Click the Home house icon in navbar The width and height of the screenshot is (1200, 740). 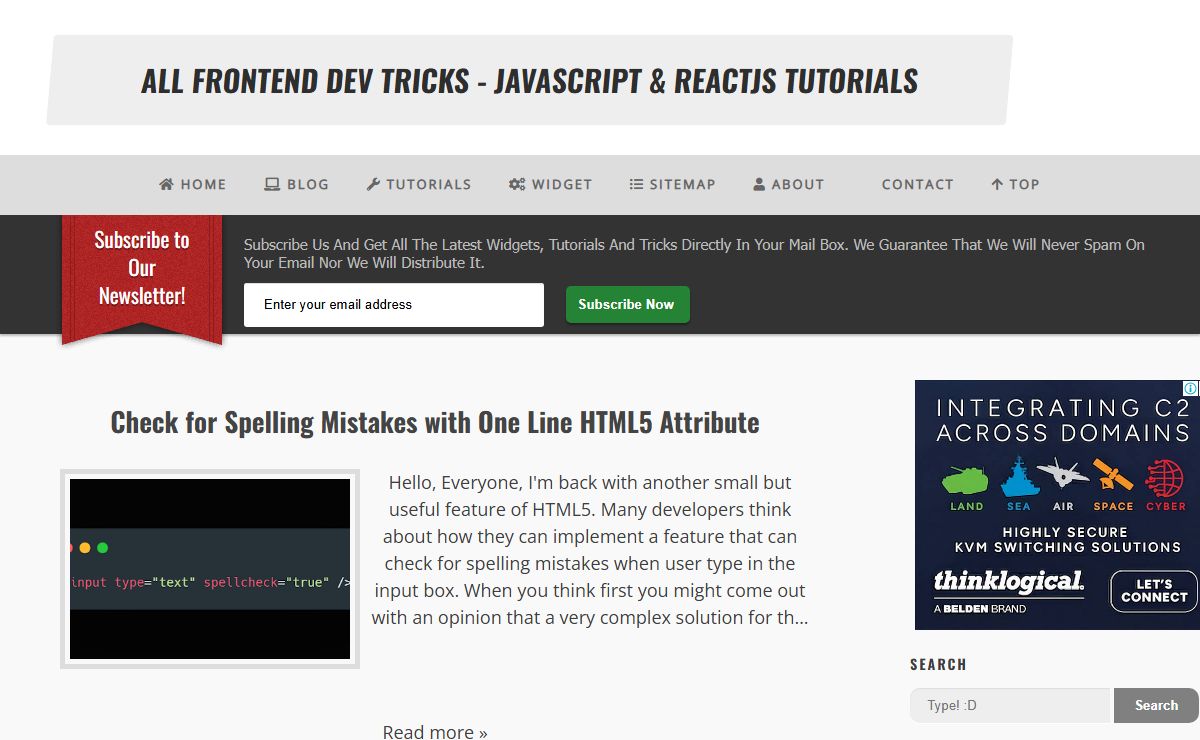point(167,185)
